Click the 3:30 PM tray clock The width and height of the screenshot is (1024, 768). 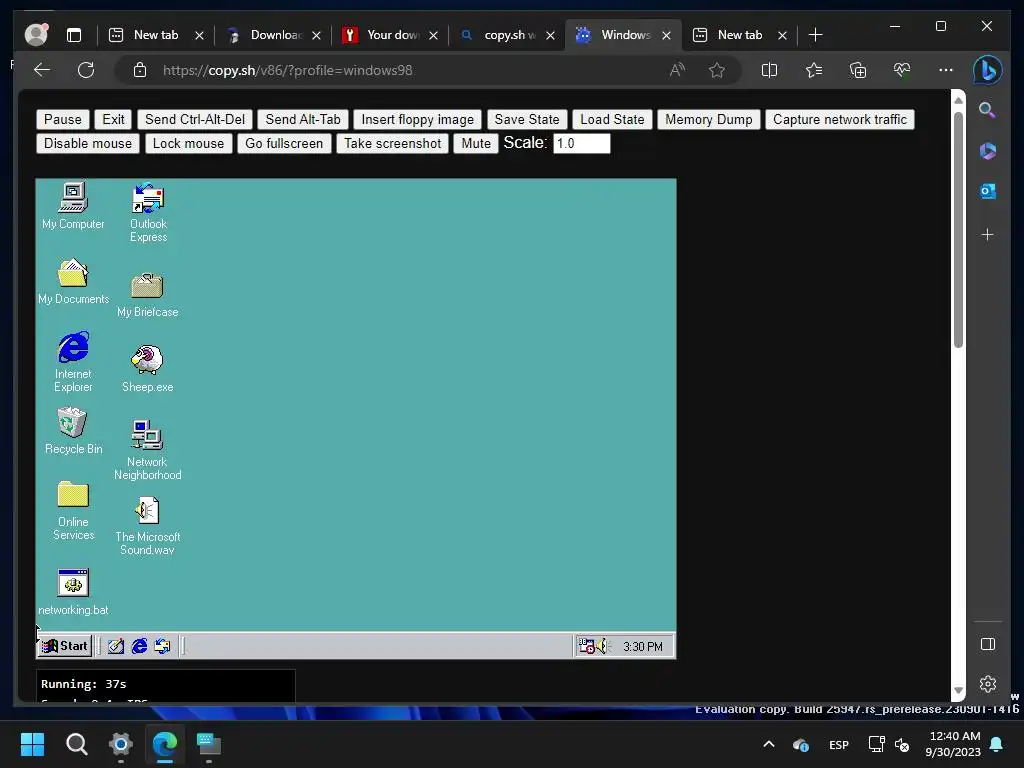point(643,647)
